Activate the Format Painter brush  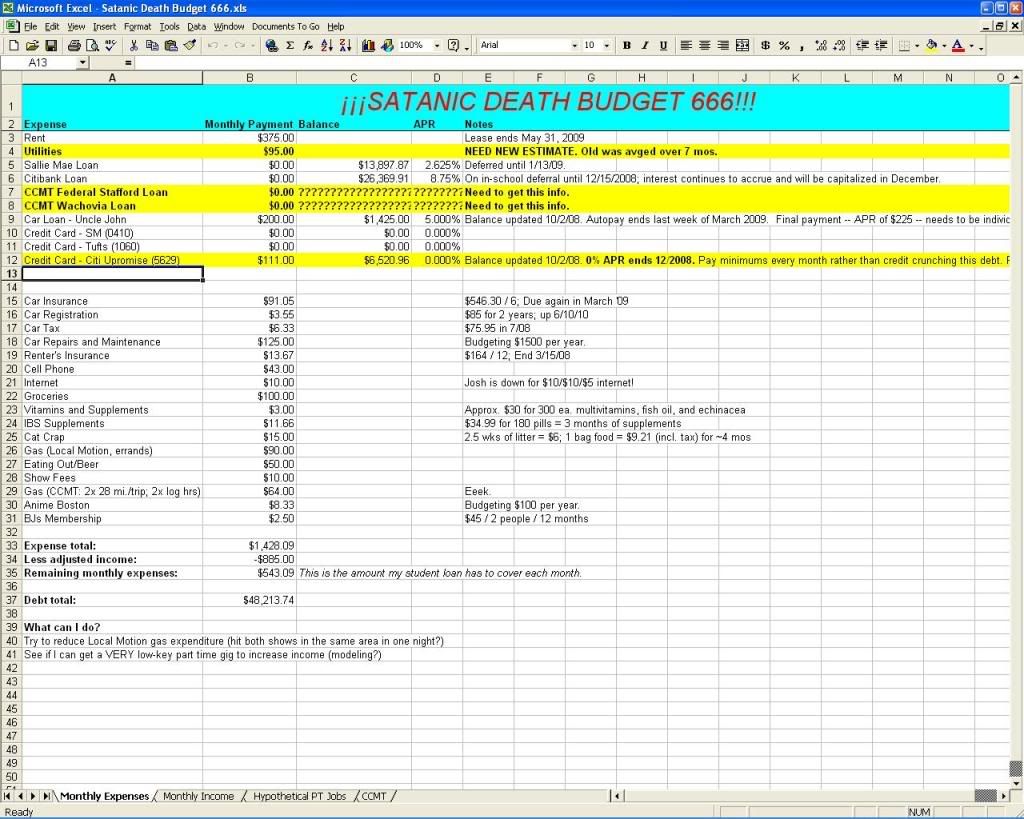click(x=189, y=46)
